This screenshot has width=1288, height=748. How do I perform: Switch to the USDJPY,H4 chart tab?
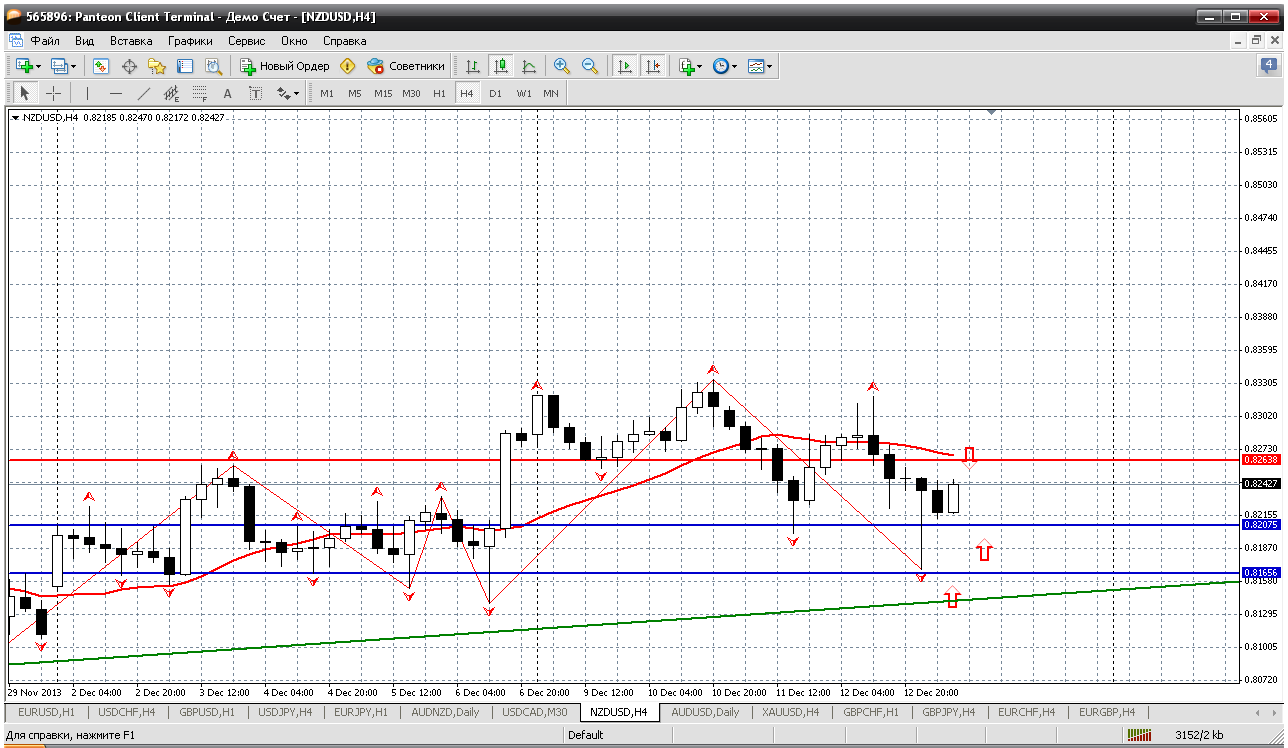(x=285, y=712)
